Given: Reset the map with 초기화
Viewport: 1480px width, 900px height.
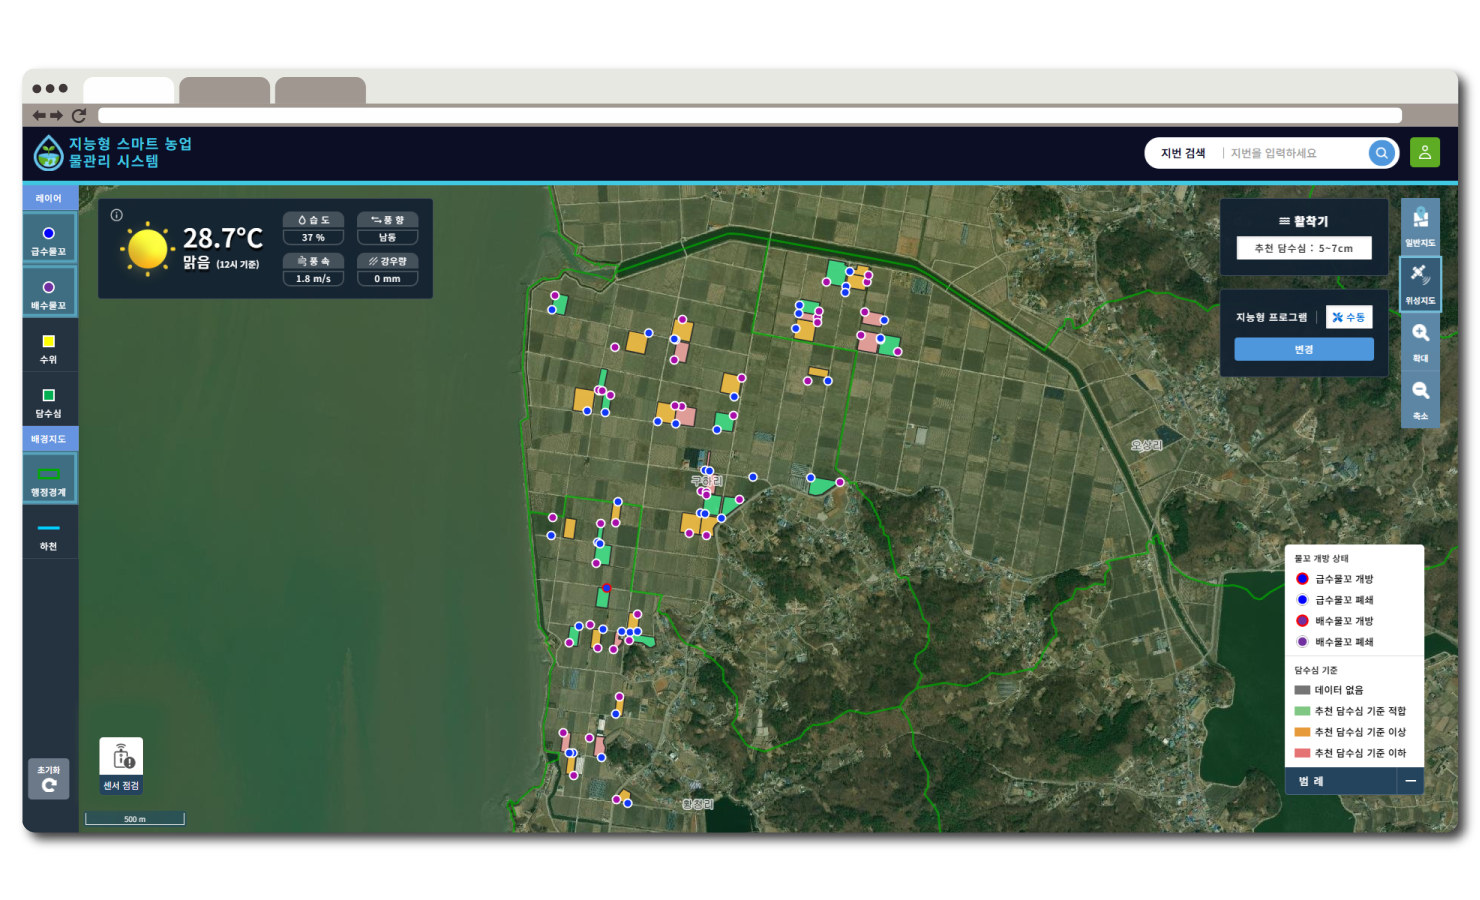Looking at the screenshot, I should click(x=49, y=779).
